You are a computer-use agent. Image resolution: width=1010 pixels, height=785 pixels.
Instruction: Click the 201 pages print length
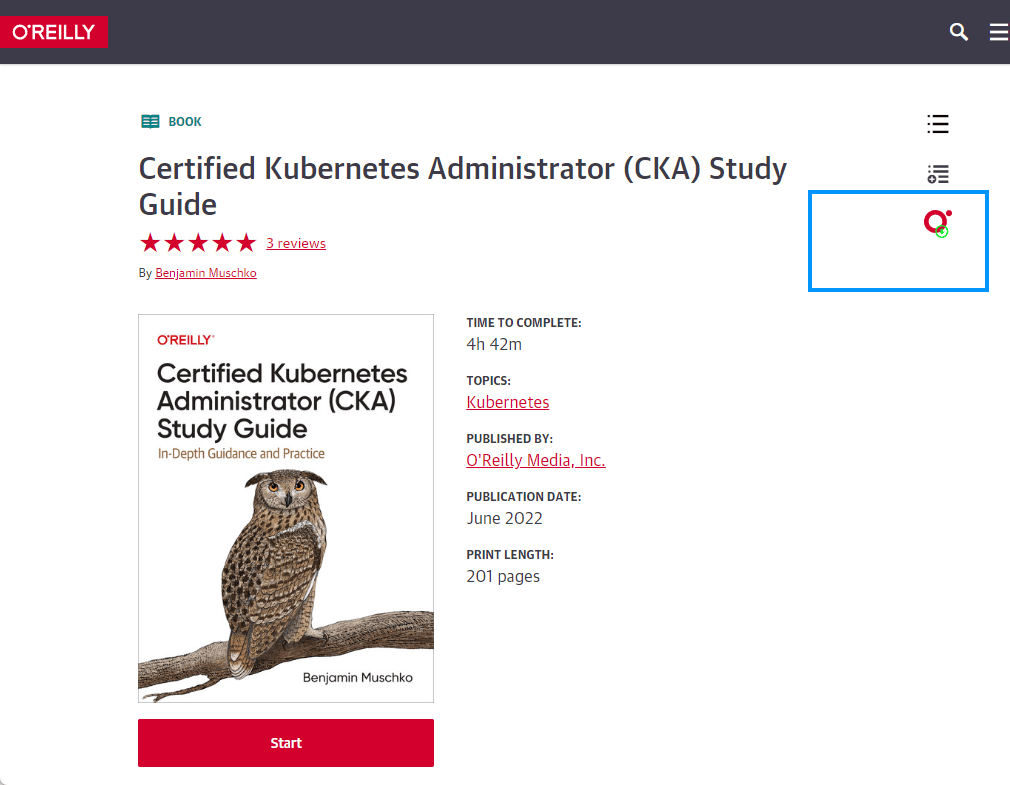(503, 576)
